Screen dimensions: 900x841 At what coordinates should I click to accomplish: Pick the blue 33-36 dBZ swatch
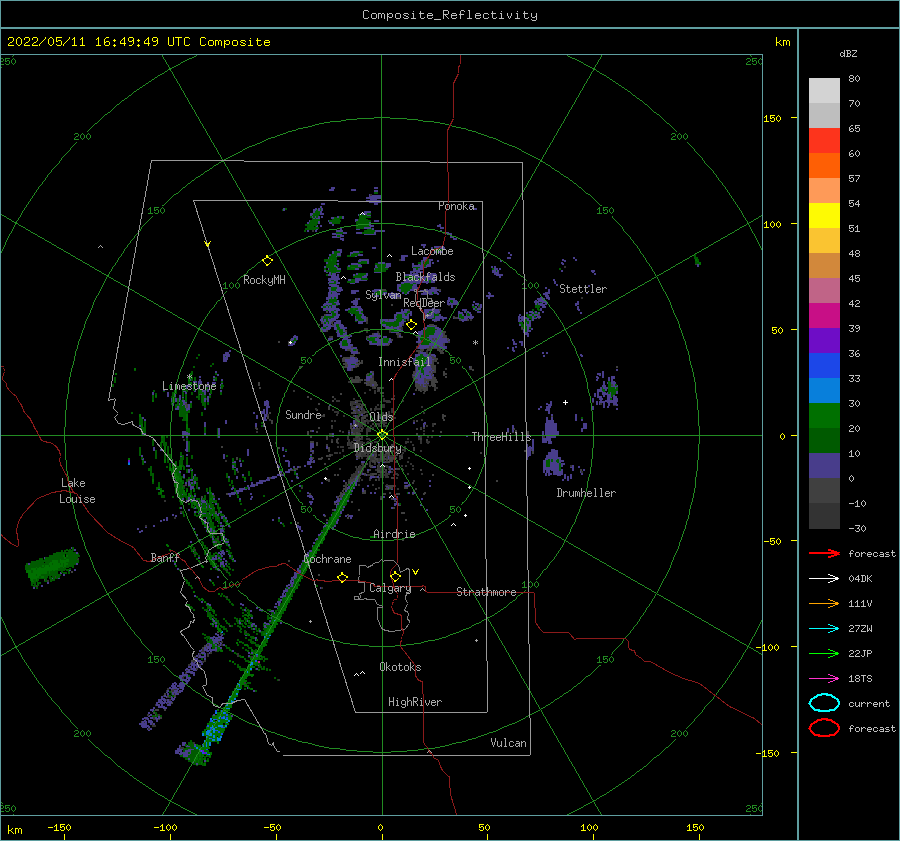(824, 366)
